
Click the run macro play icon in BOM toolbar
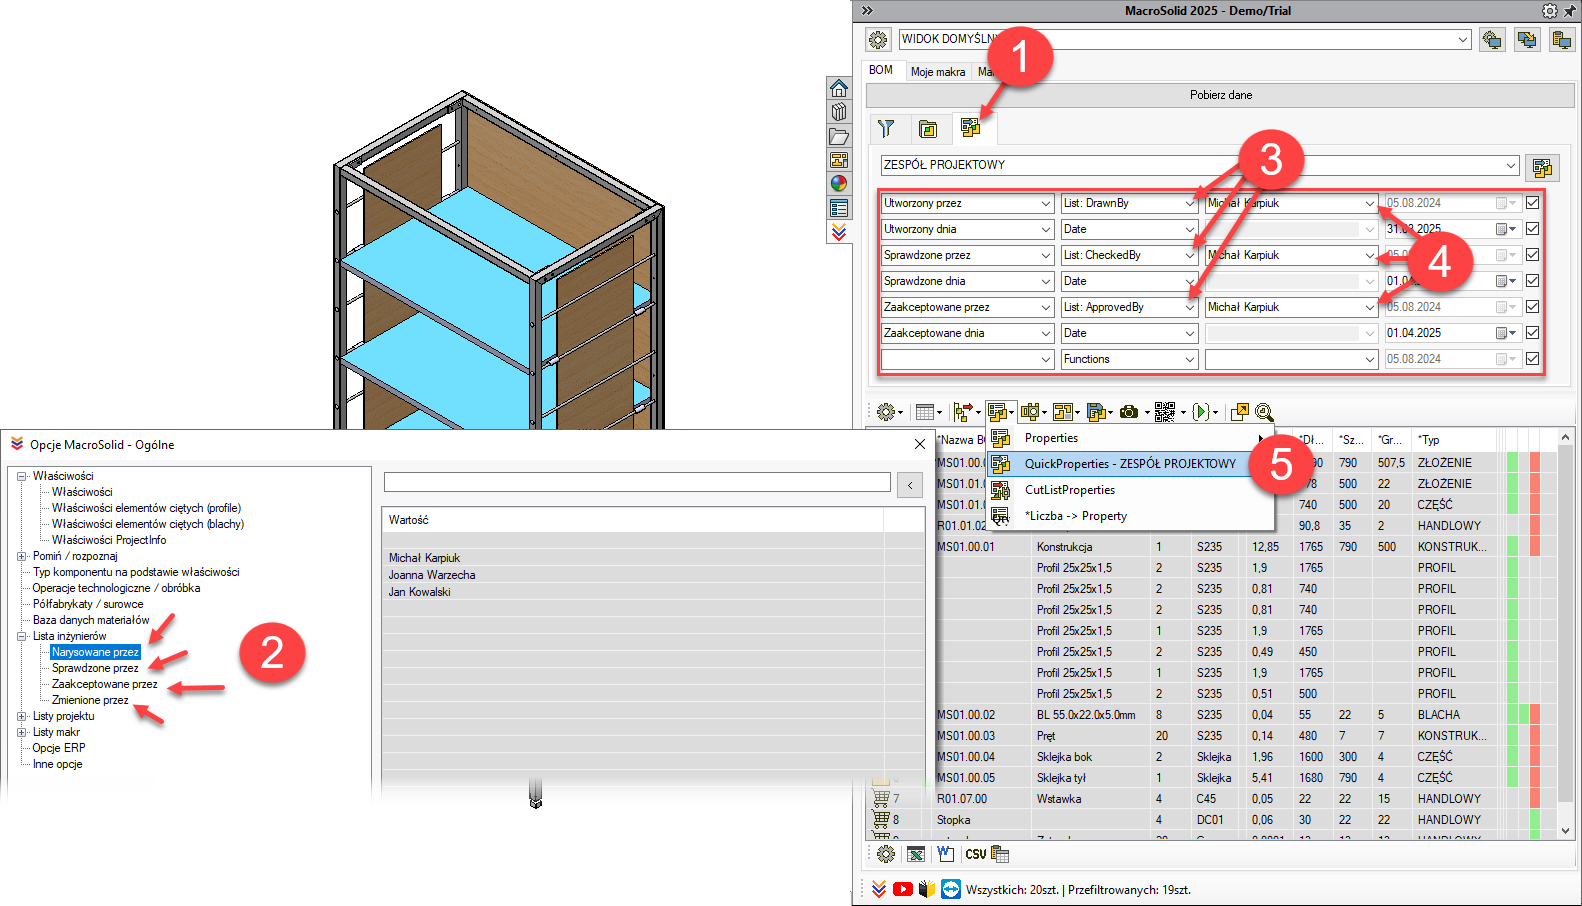coord(1201,412)
